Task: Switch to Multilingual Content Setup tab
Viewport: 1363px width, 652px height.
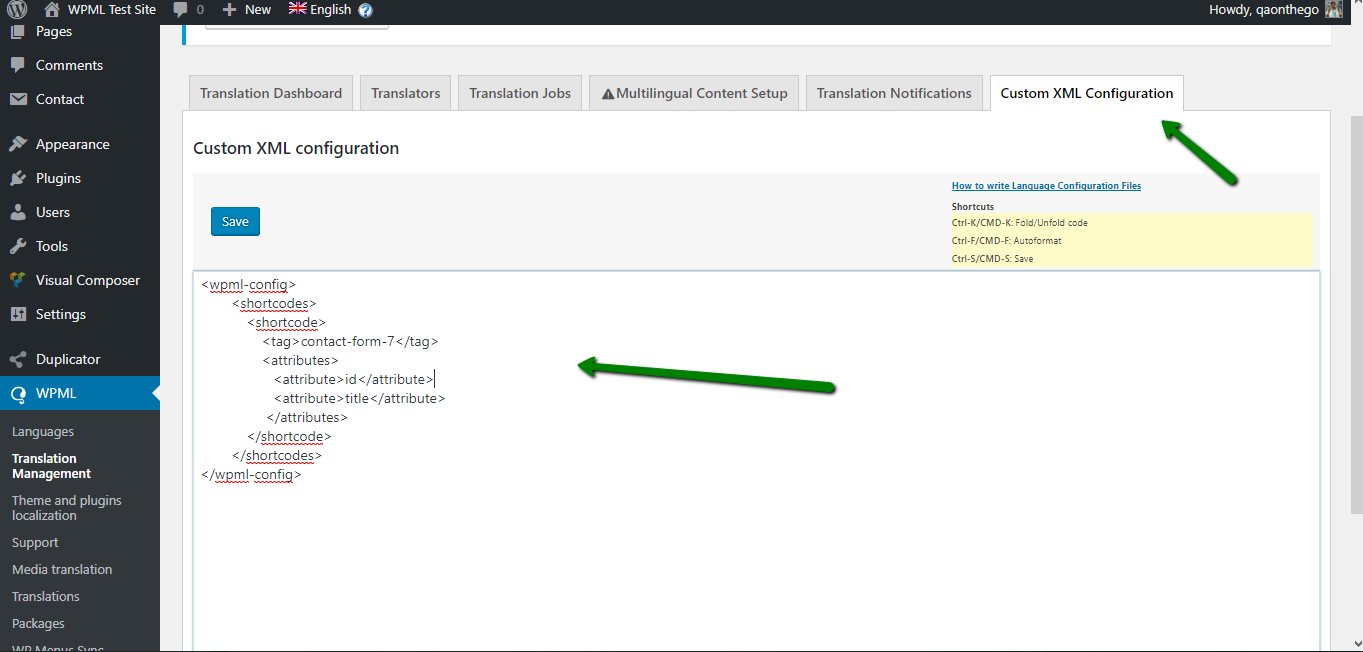Action: point(694,93)
